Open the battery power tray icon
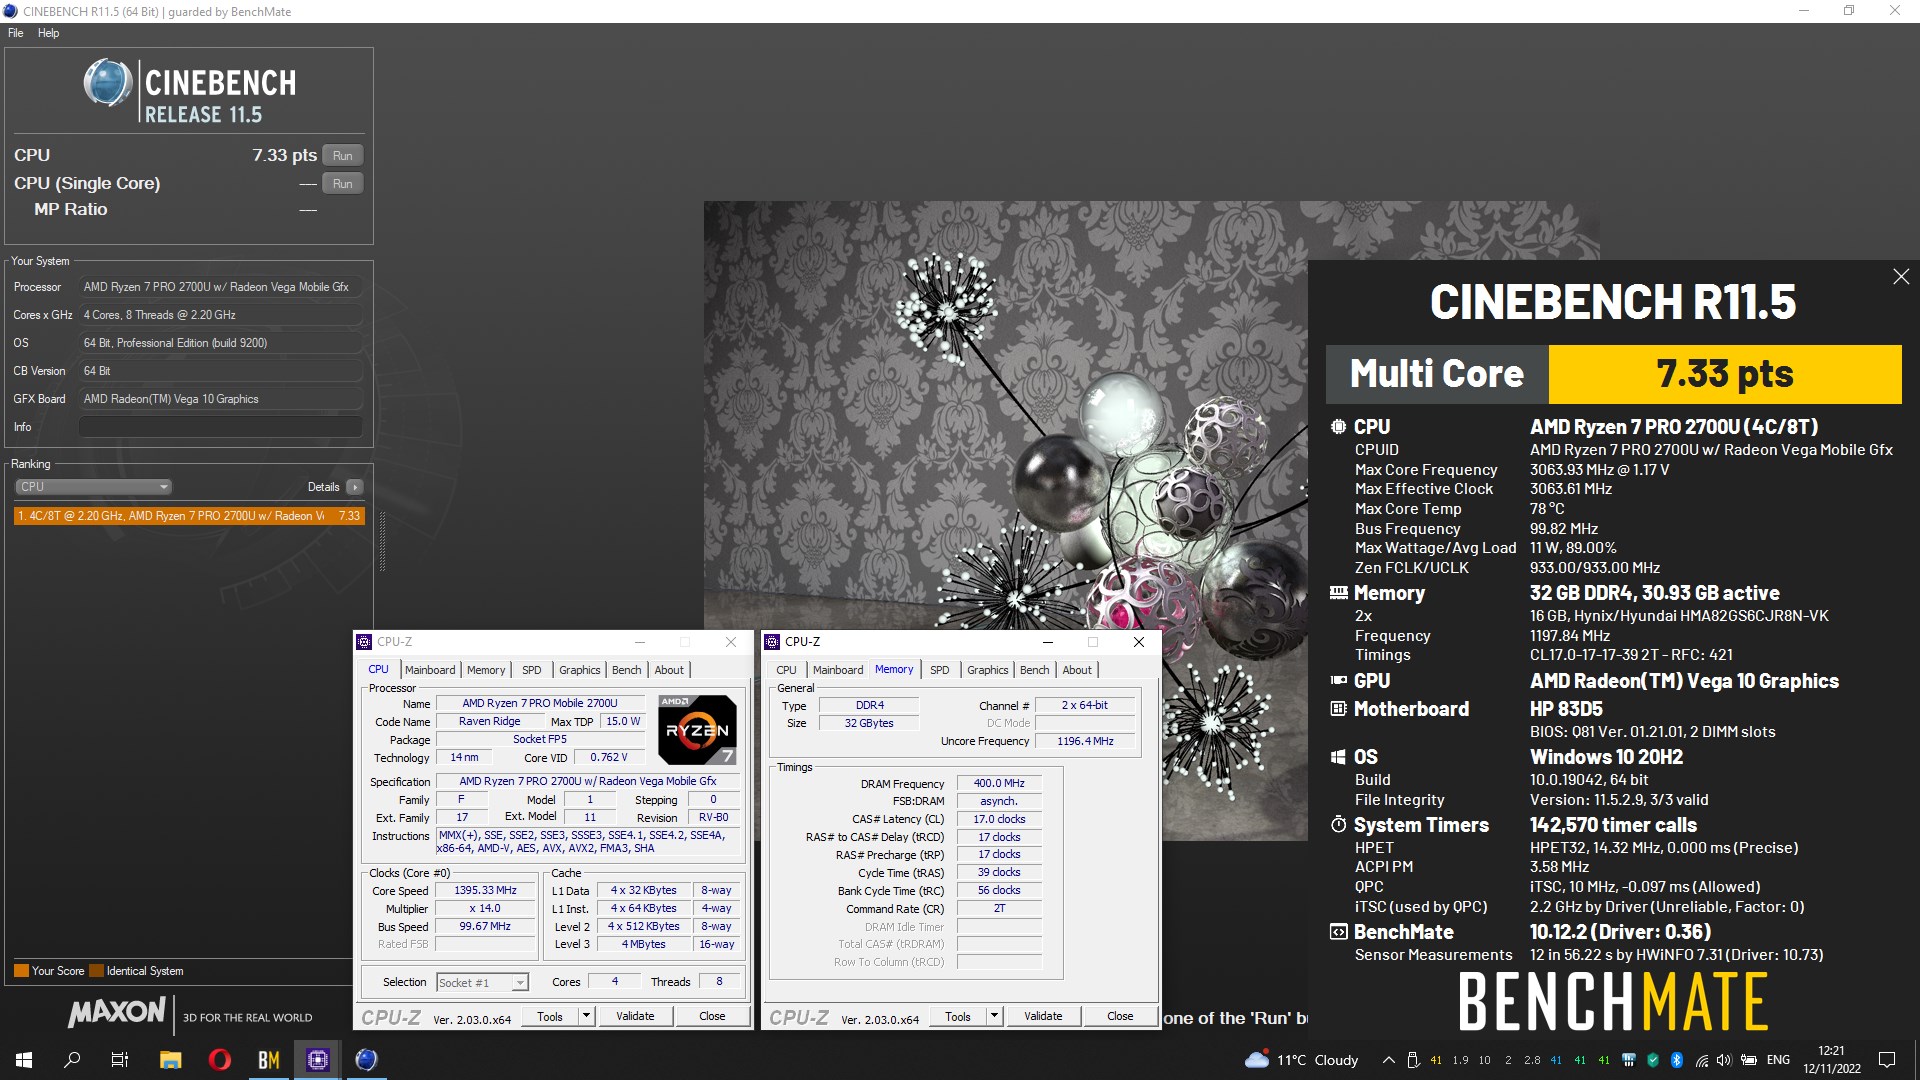 pyautogui.click(x=1749, y=1060)
